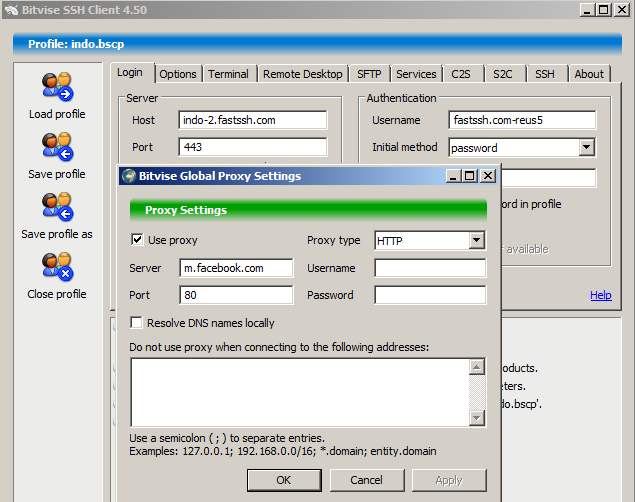Click the proxy Server field m.facebook.com
Screen dimensions: 635x502
[236, 268]
